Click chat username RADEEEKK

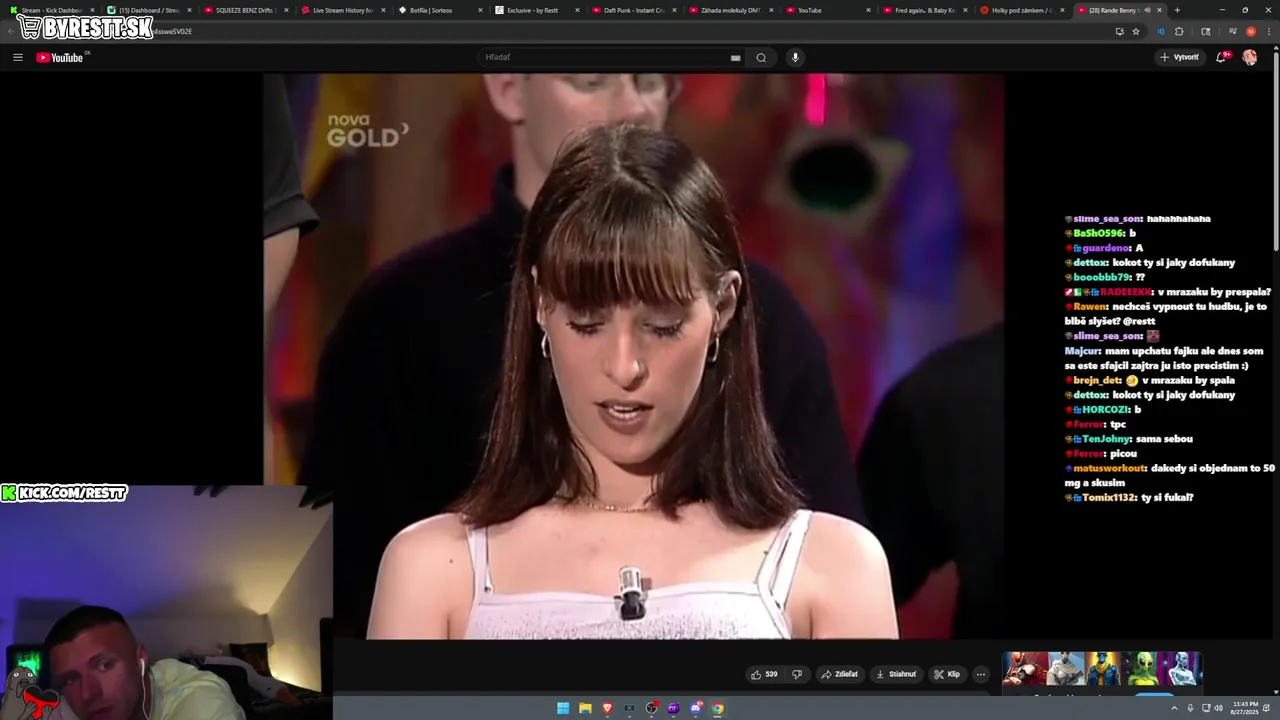pyautogui.click(x=1127, y=292)
